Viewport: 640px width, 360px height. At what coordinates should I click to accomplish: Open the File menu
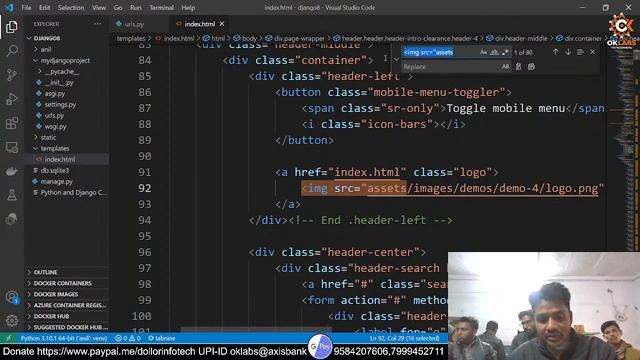click(x=26, y=8)
